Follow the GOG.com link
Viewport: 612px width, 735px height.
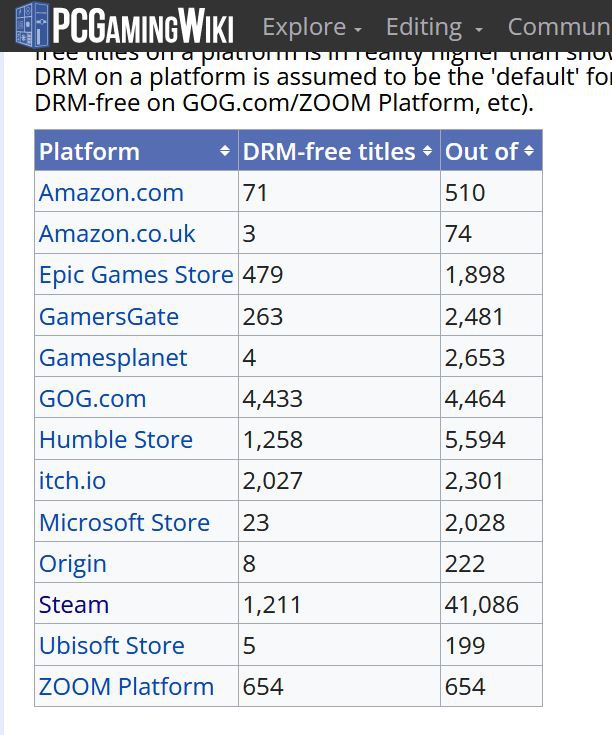click(x=92, y=399)
